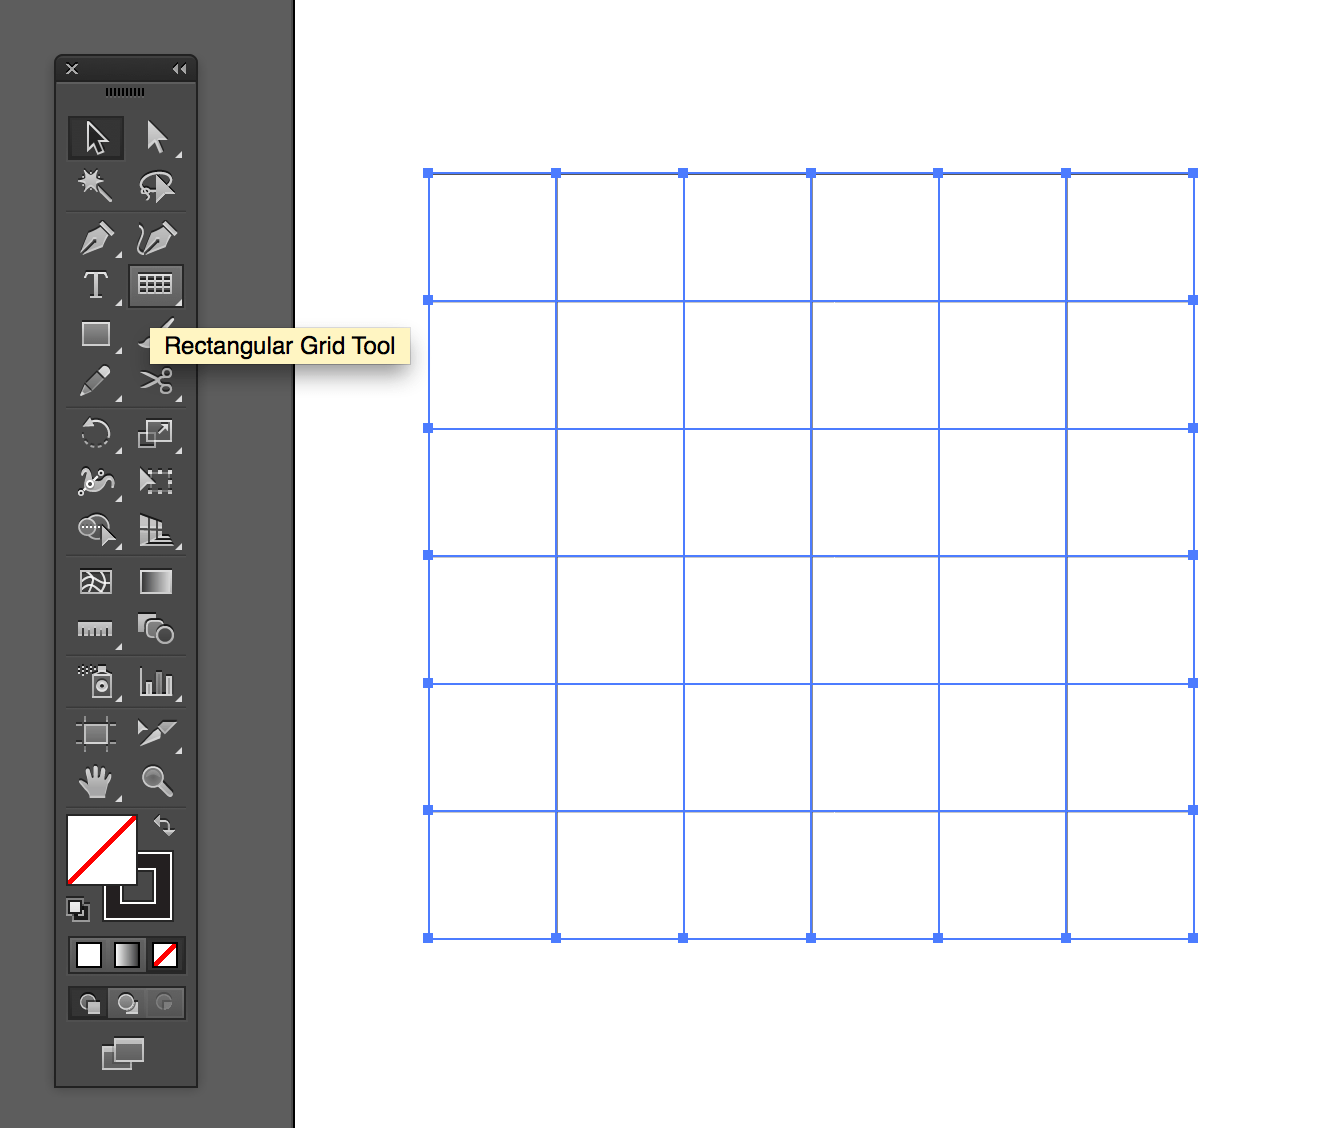Activate the Measure tool (ruler icon)
The width and height of the screenshot is (1322, 1128).
coord(96,630)
